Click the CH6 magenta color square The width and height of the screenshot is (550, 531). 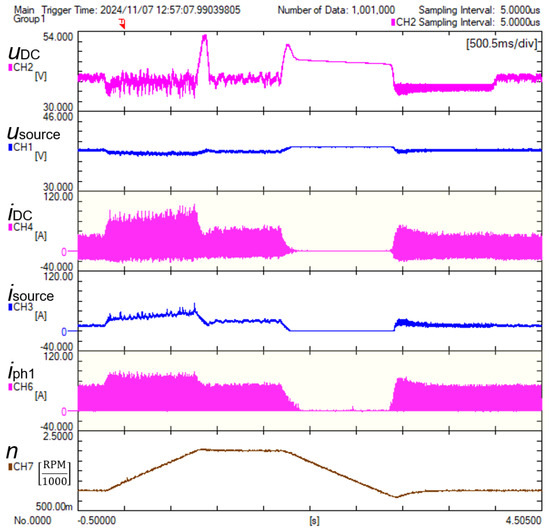pyautogui.click(x=11, y=387)
